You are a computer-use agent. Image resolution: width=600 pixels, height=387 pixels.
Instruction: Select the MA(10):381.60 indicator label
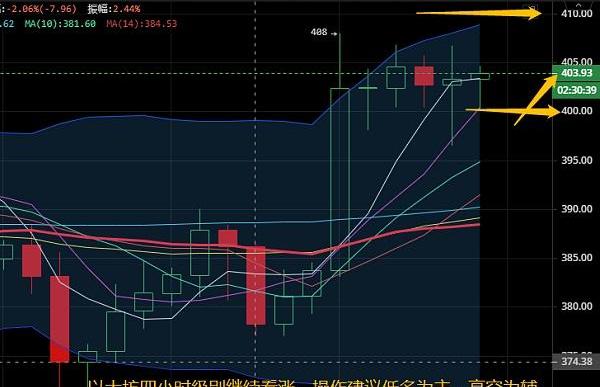point(60,24)
